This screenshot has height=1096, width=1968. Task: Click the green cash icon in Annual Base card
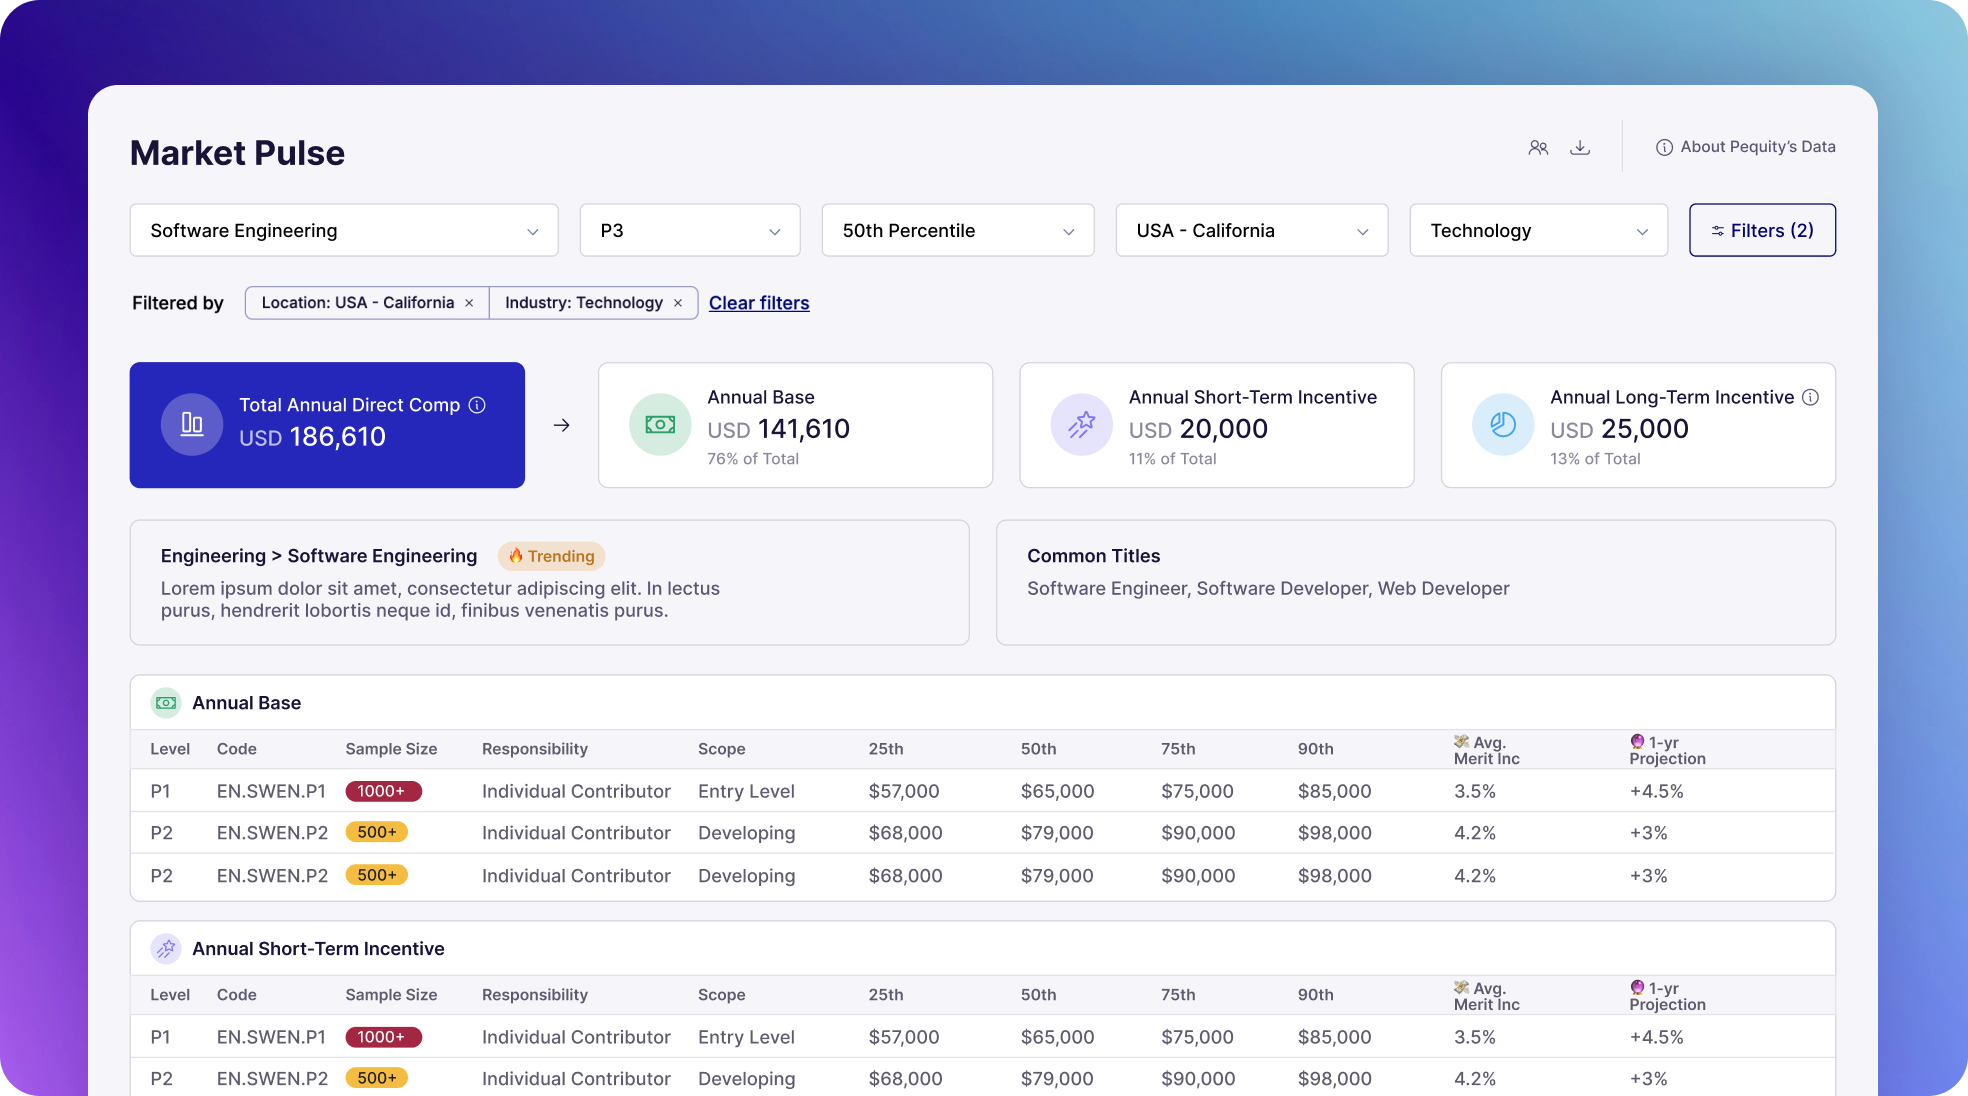point(660,425)
